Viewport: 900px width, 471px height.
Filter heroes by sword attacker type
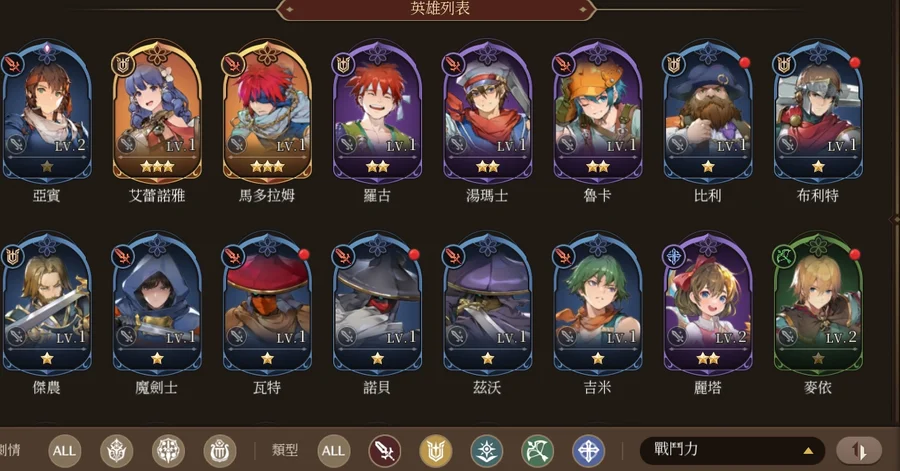385,451
